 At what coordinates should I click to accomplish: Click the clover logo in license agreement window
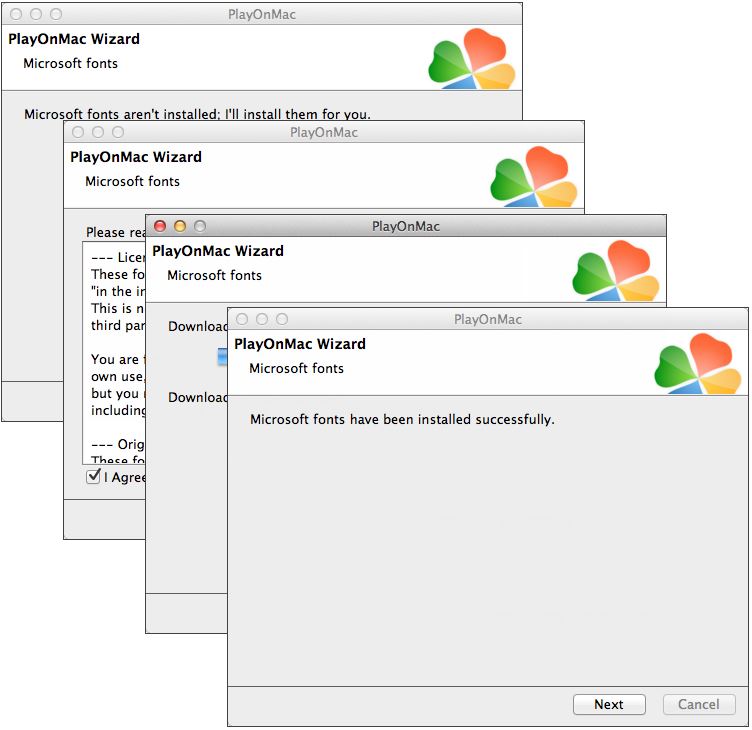click(x=534, y=177)
